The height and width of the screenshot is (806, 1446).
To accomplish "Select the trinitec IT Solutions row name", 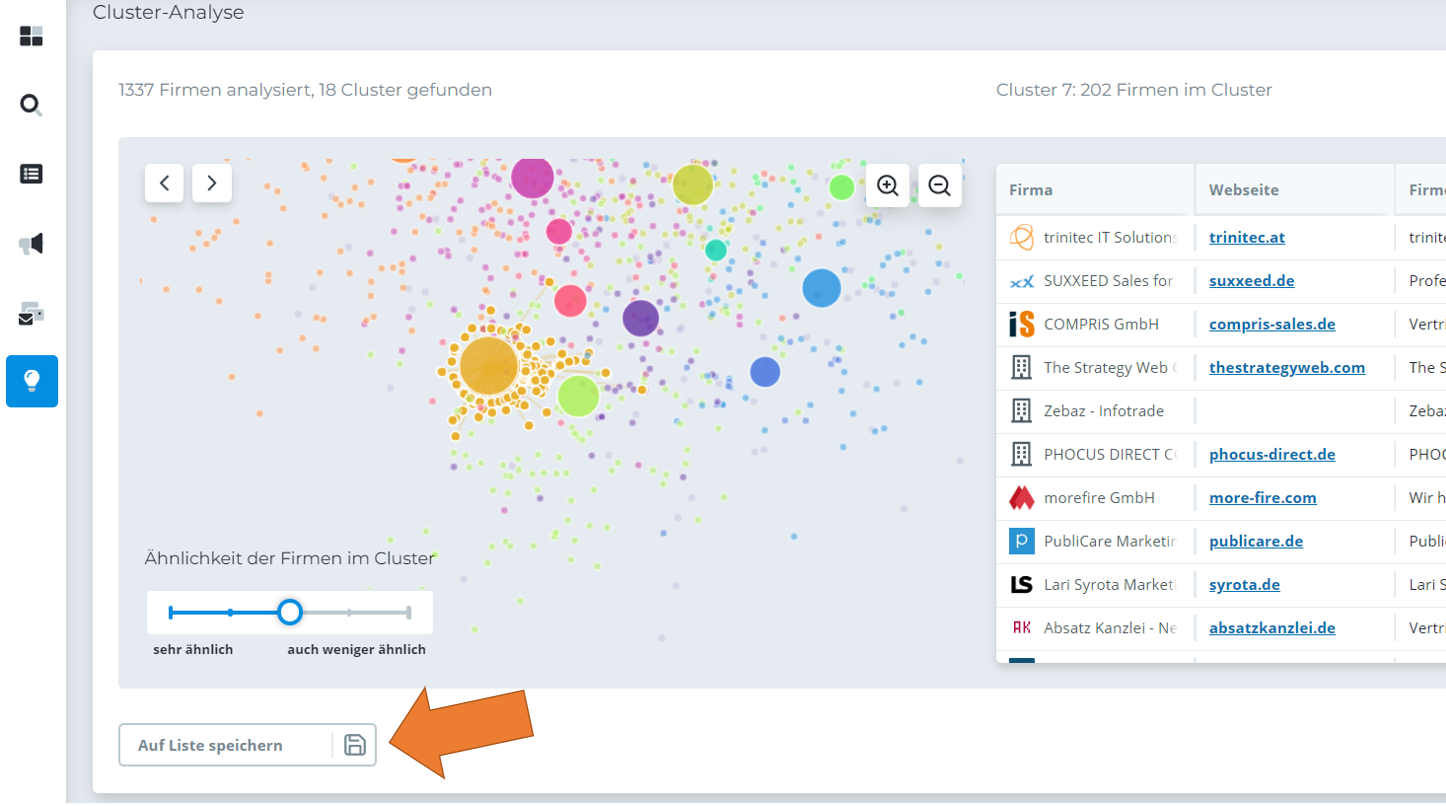I will click(x=1110, y=237).
